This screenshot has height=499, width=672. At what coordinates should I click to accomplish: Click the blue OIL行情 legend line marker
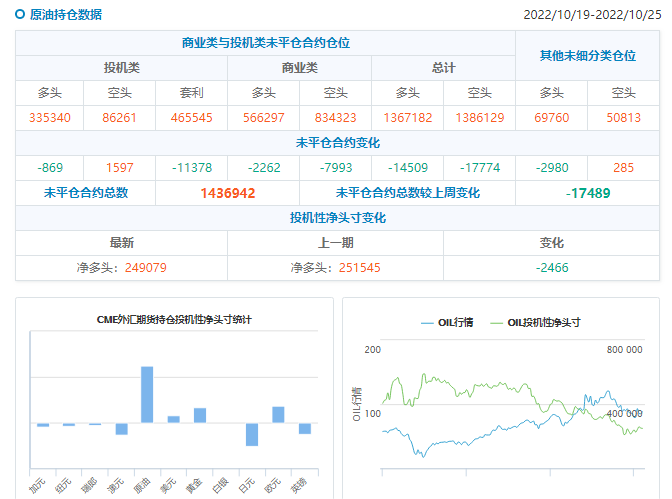[x=428, y=323]
